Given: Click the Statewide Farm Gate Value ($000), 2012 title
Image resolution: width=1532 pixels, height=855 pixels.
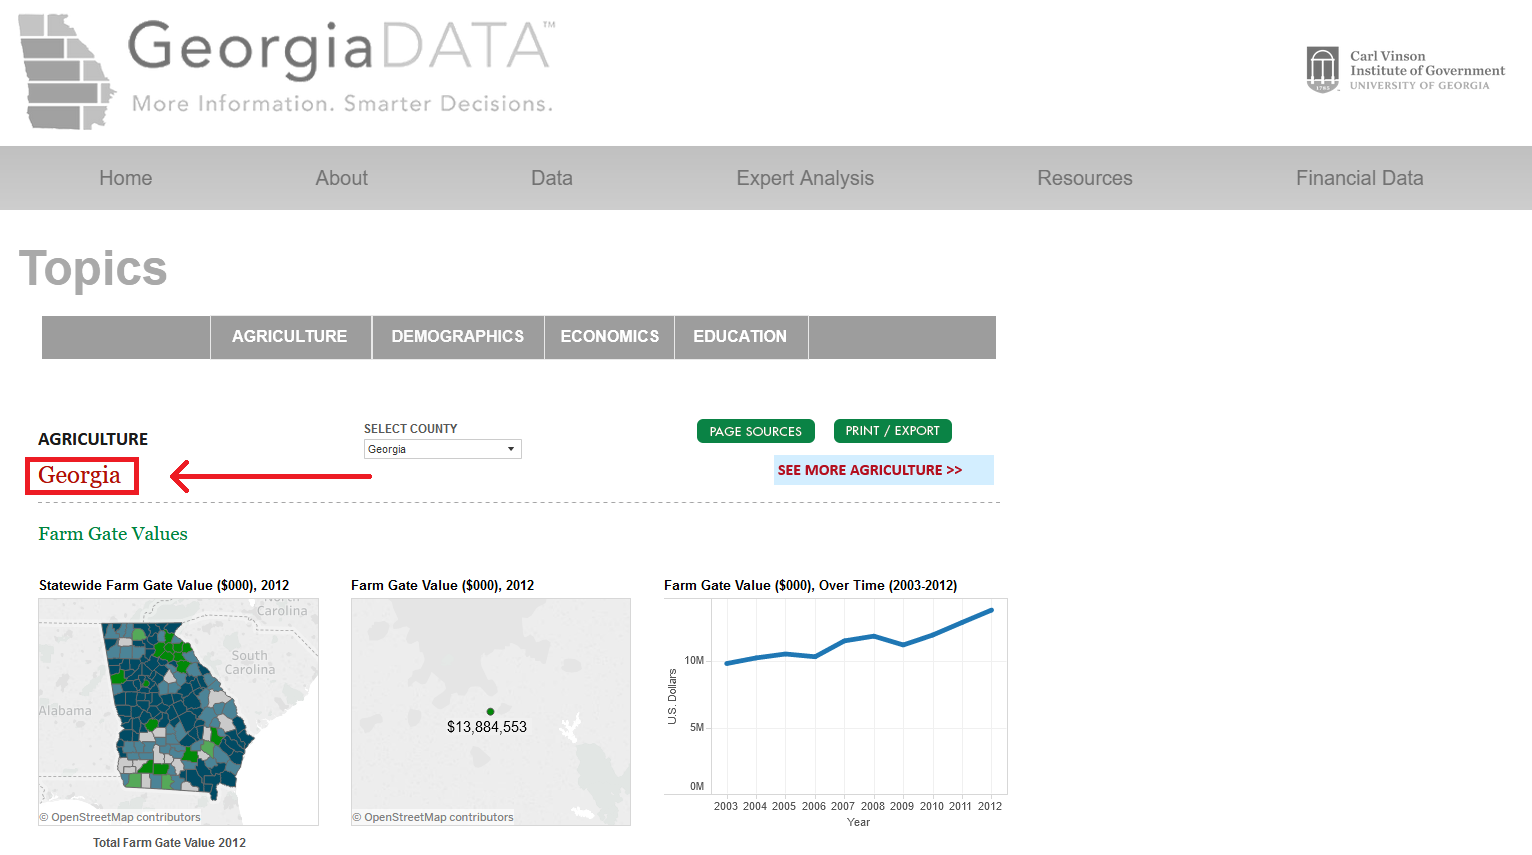Looking at the screenshot, I should click(x=164, y=586).
